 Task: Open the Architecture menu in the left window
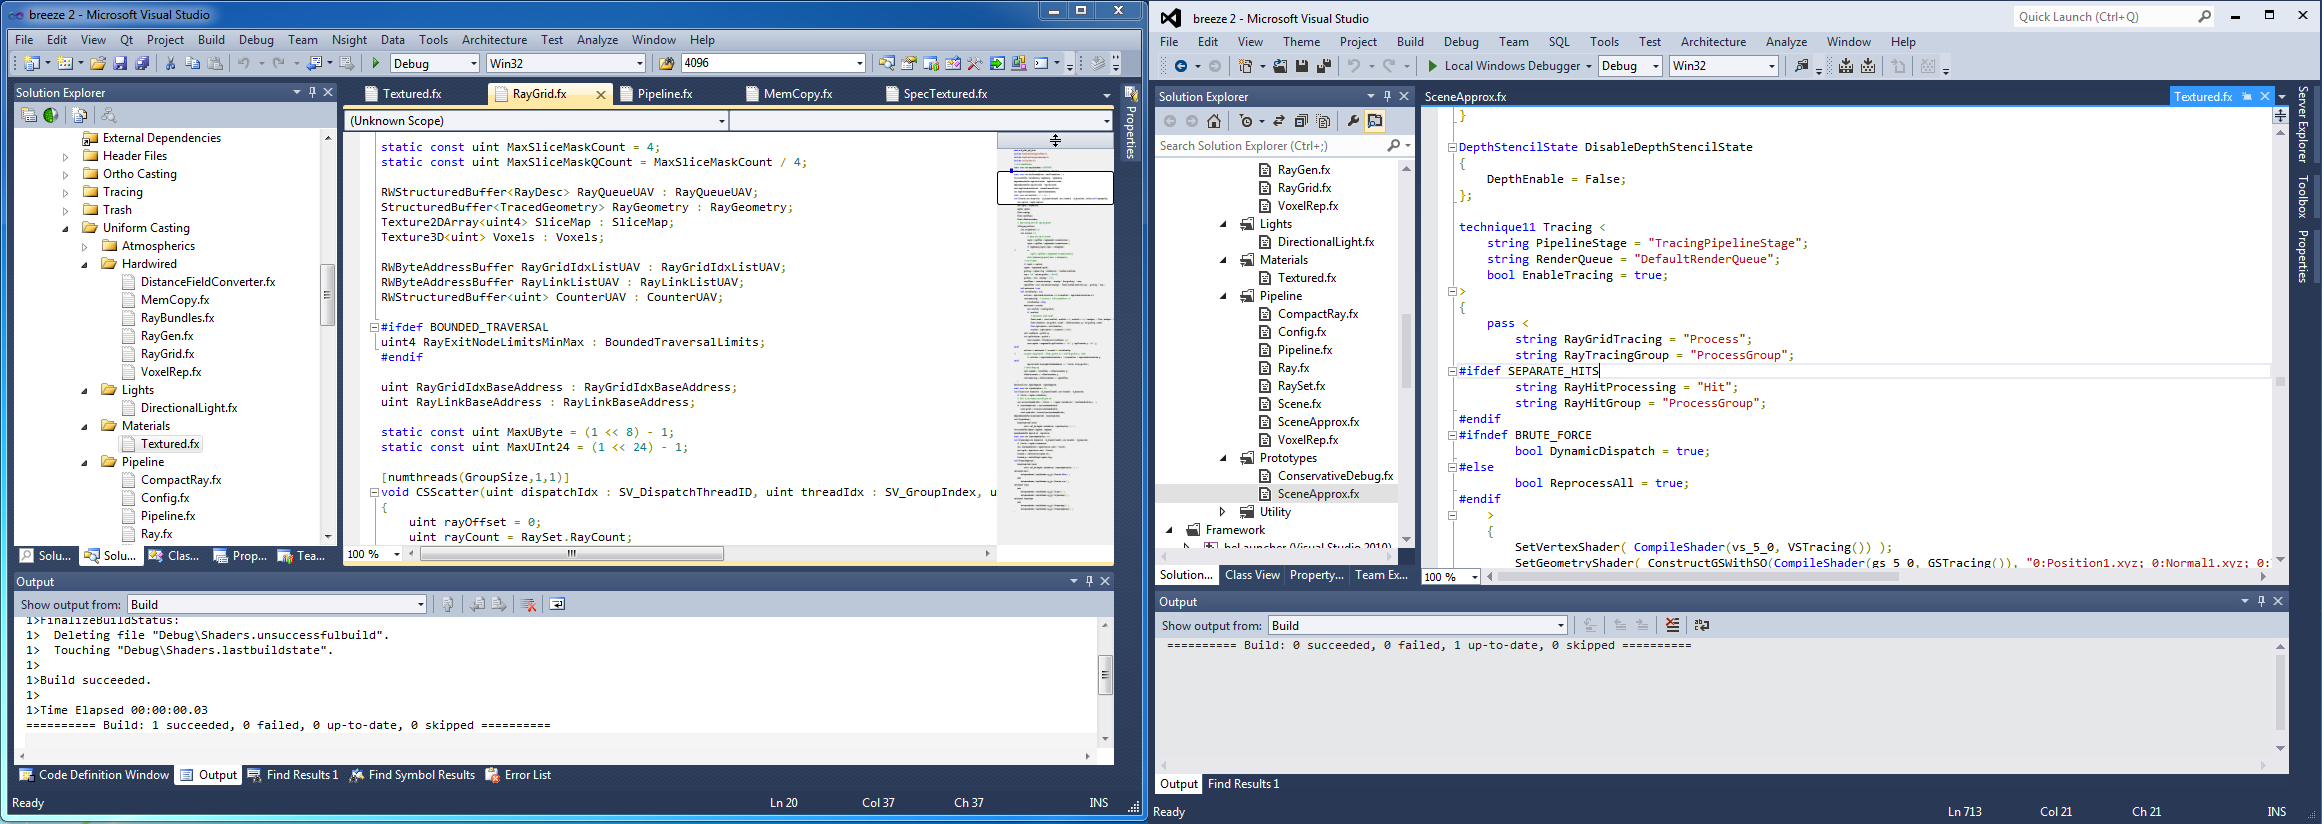pos(494,40)
